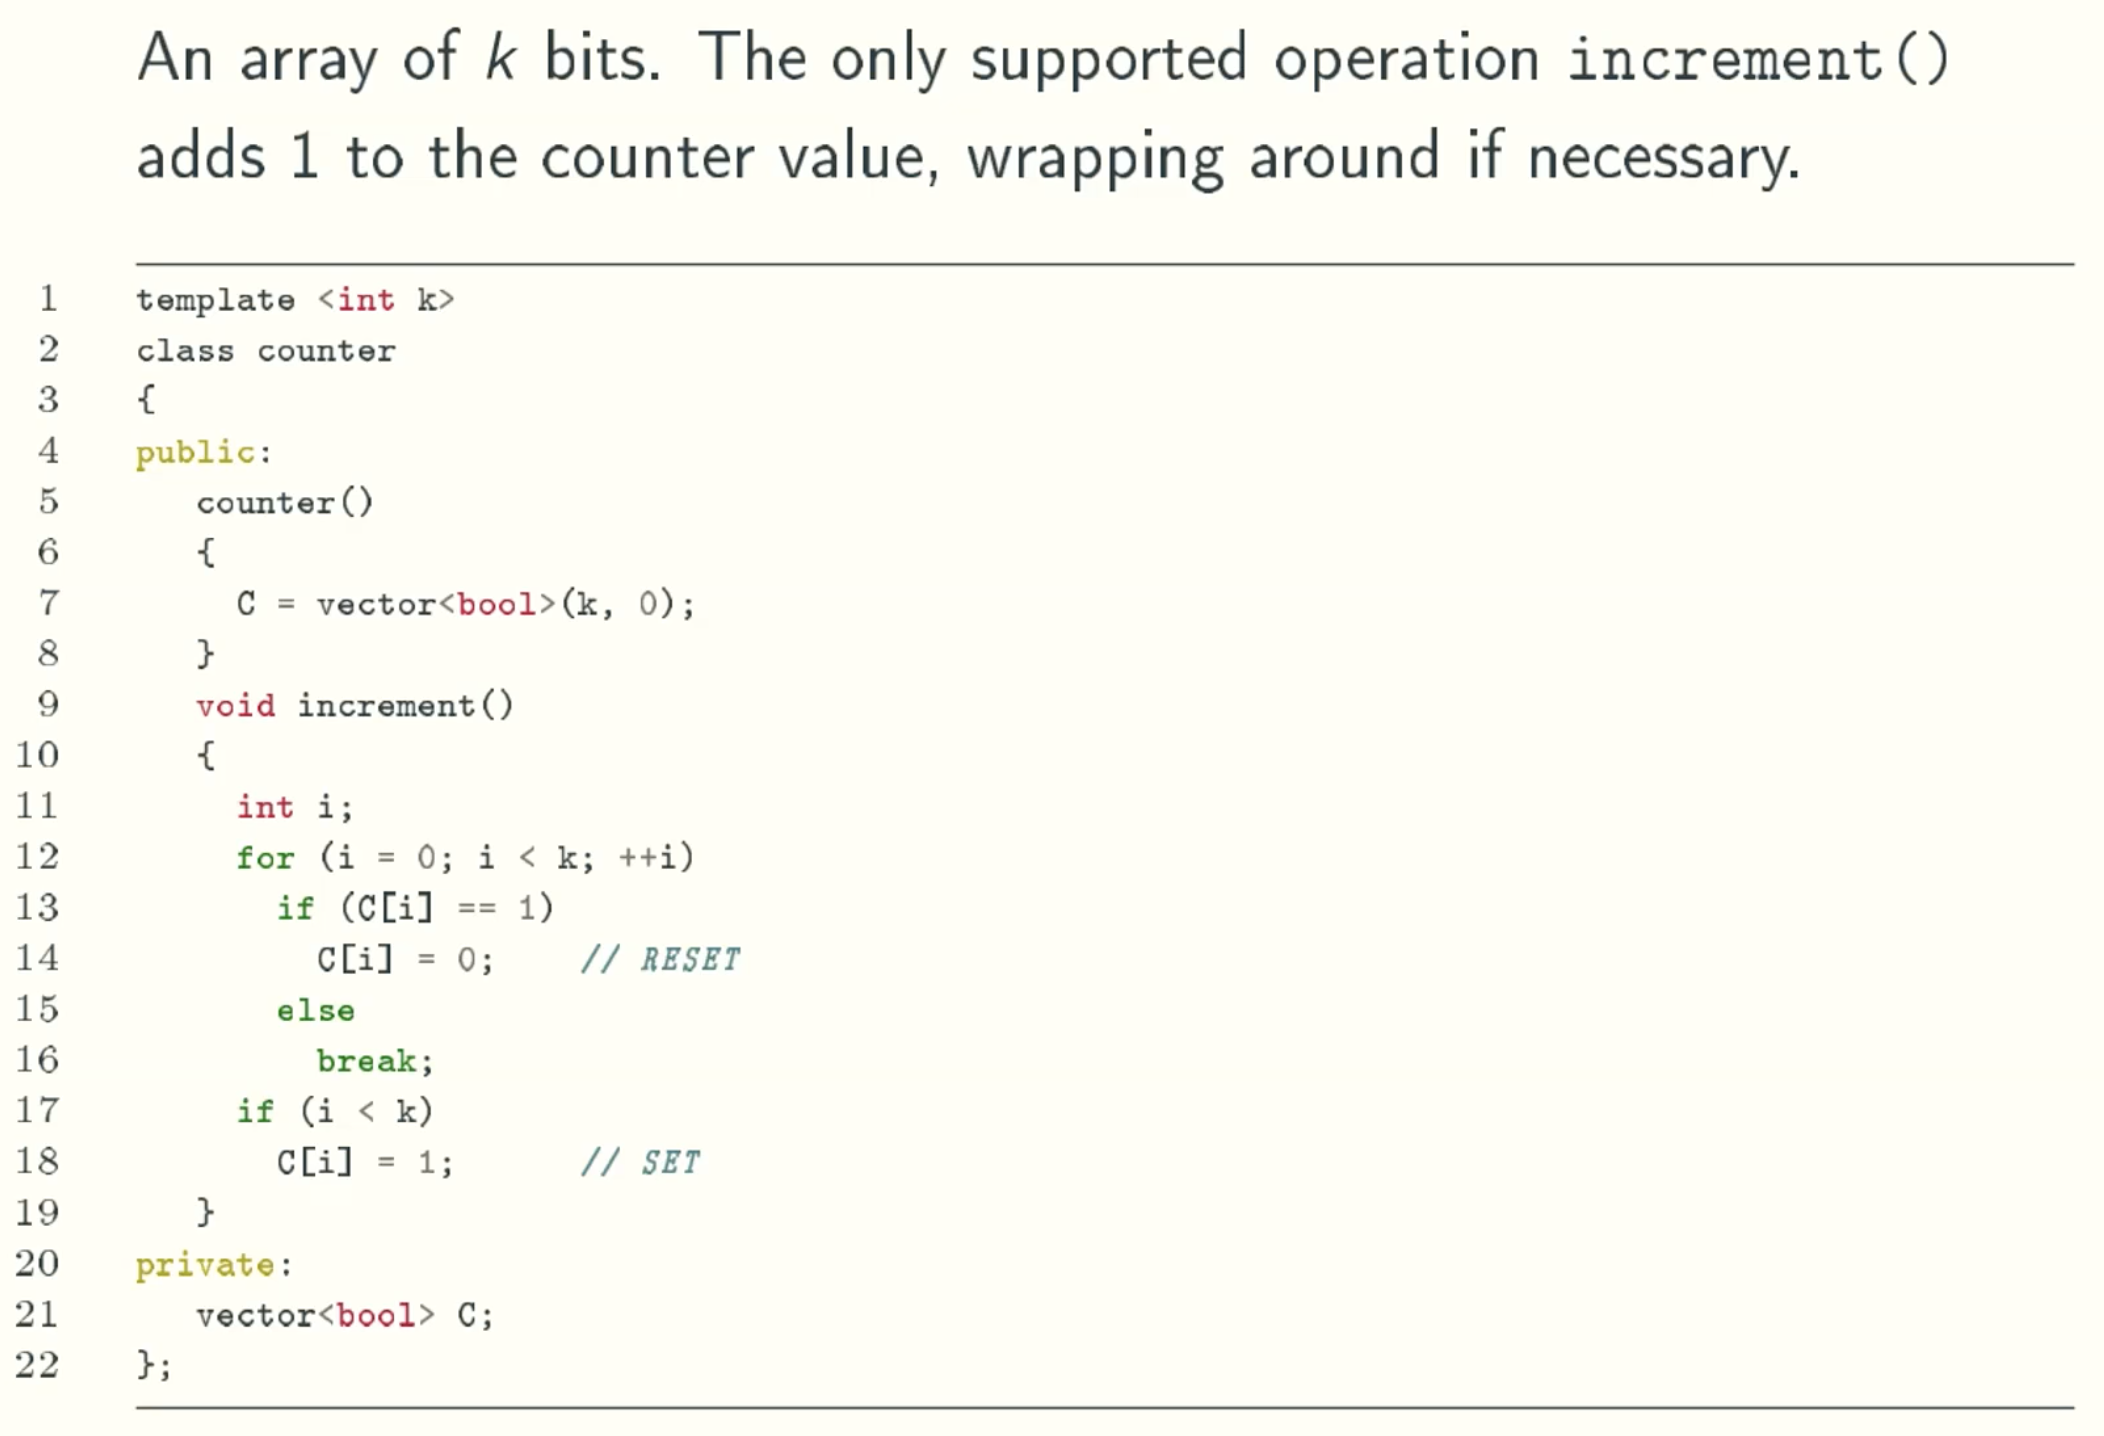Viewport: 2104px width, 1436px height.
Task: Click the 'counter()' constructor on line 5
Action: click(x=285, y=502)
